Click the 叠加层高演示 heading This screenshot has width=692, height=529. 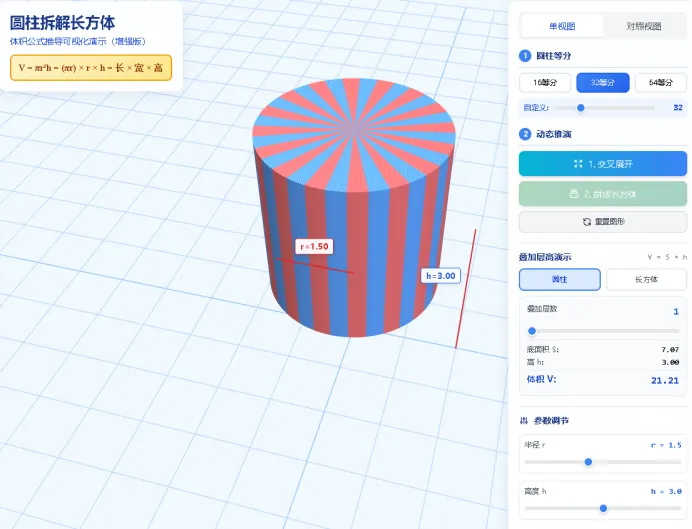(x=545, y=257)
